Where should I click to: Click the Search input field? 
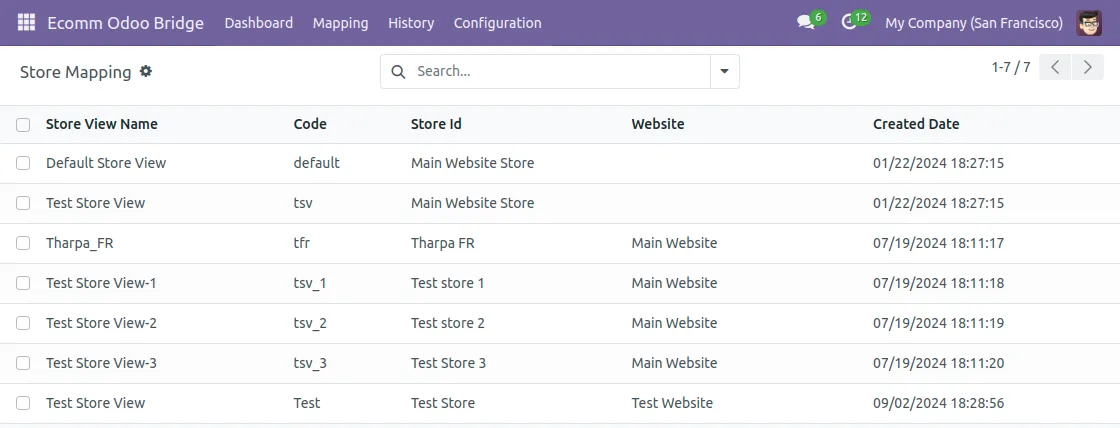pos(561,71)
